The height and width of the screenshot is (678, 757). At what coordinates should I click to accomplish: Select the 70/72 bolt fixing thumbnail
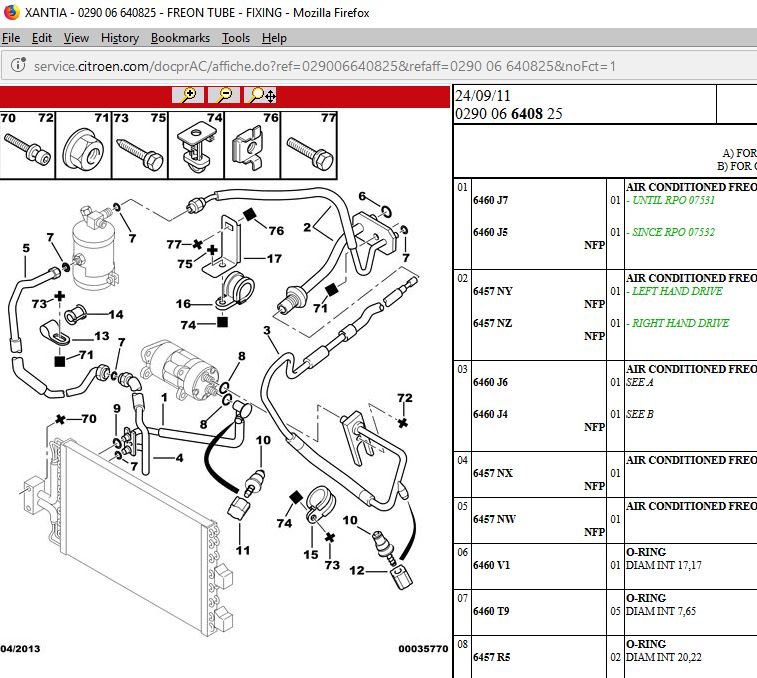coord(28,145)
